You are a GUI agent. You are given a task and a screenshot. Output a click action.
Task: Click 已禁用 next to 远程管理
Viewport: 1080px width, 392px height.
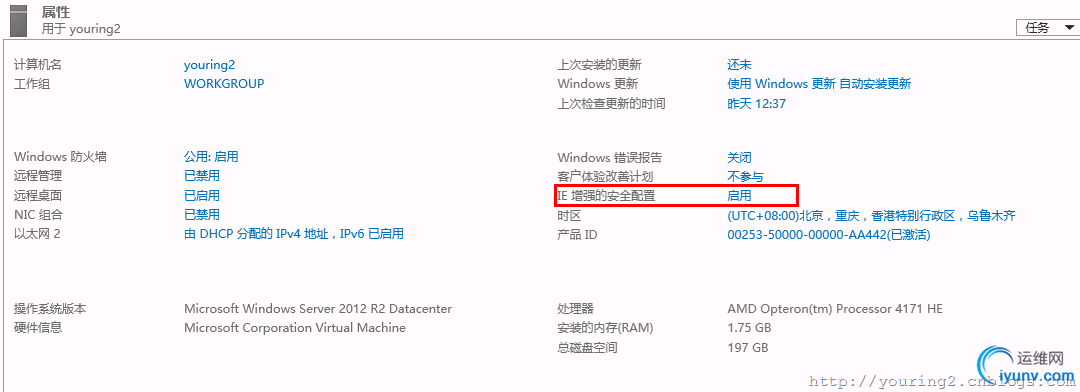tap(202, 176)
